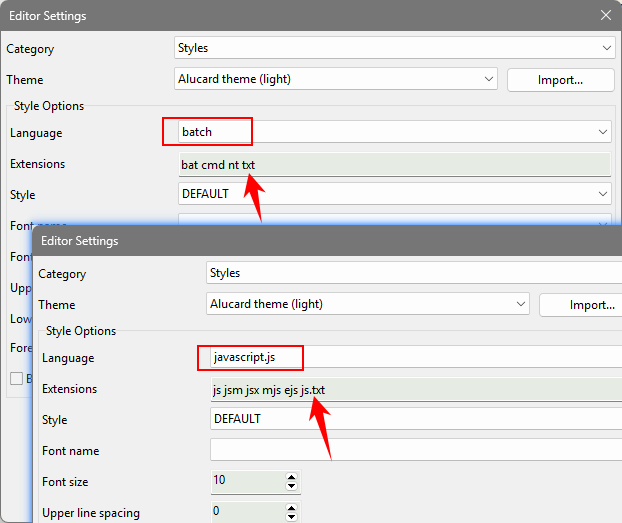Click Import button in front window
Image resolution: width=622 pixels, height=523 pixels.
point(581,305)
